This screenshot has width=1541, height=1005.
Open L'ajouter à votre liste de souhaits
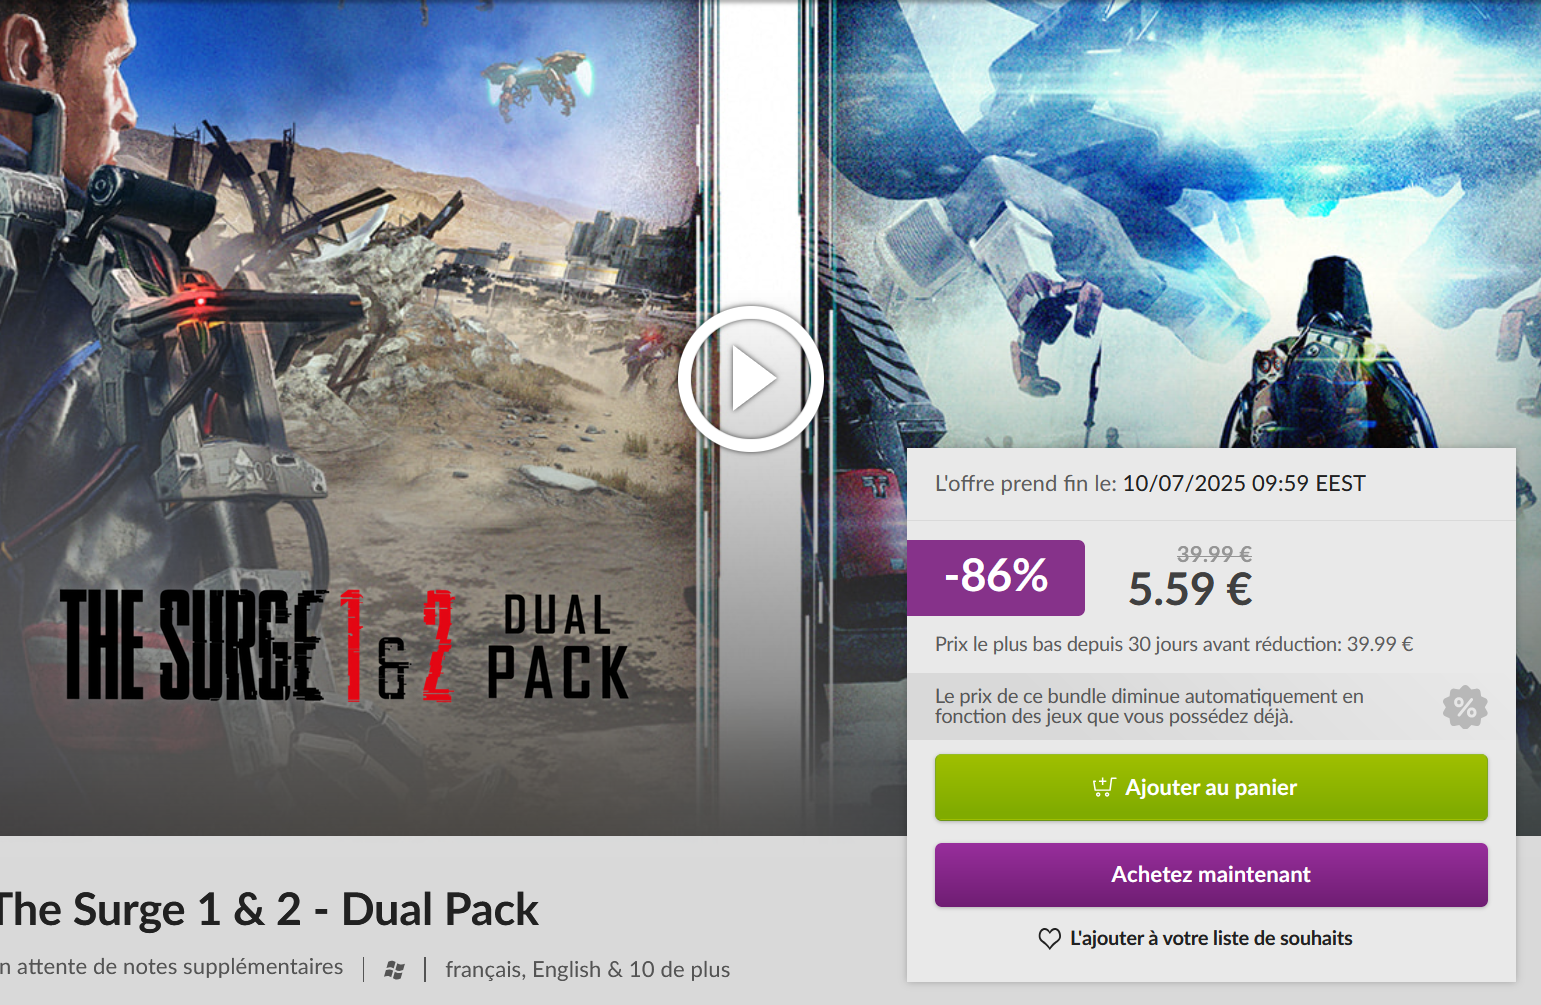1211,938
